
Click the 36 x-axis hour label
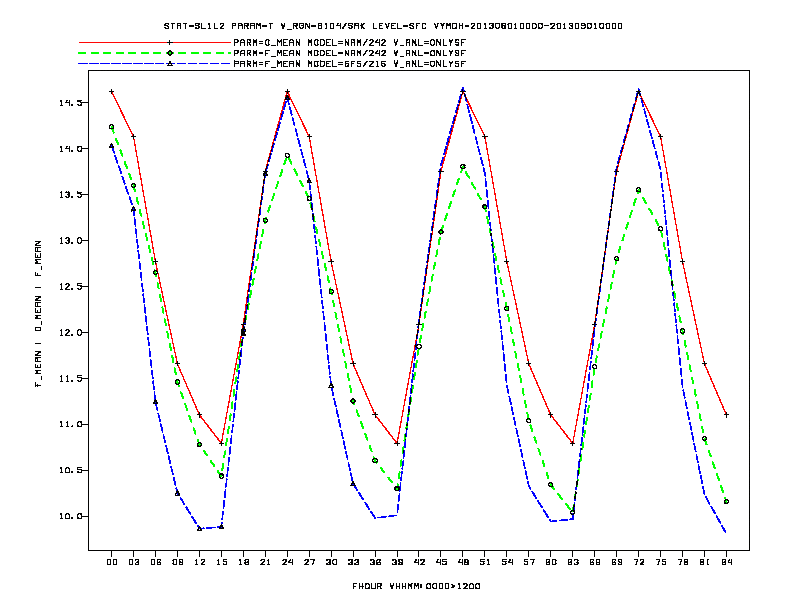tap(375, 562)
